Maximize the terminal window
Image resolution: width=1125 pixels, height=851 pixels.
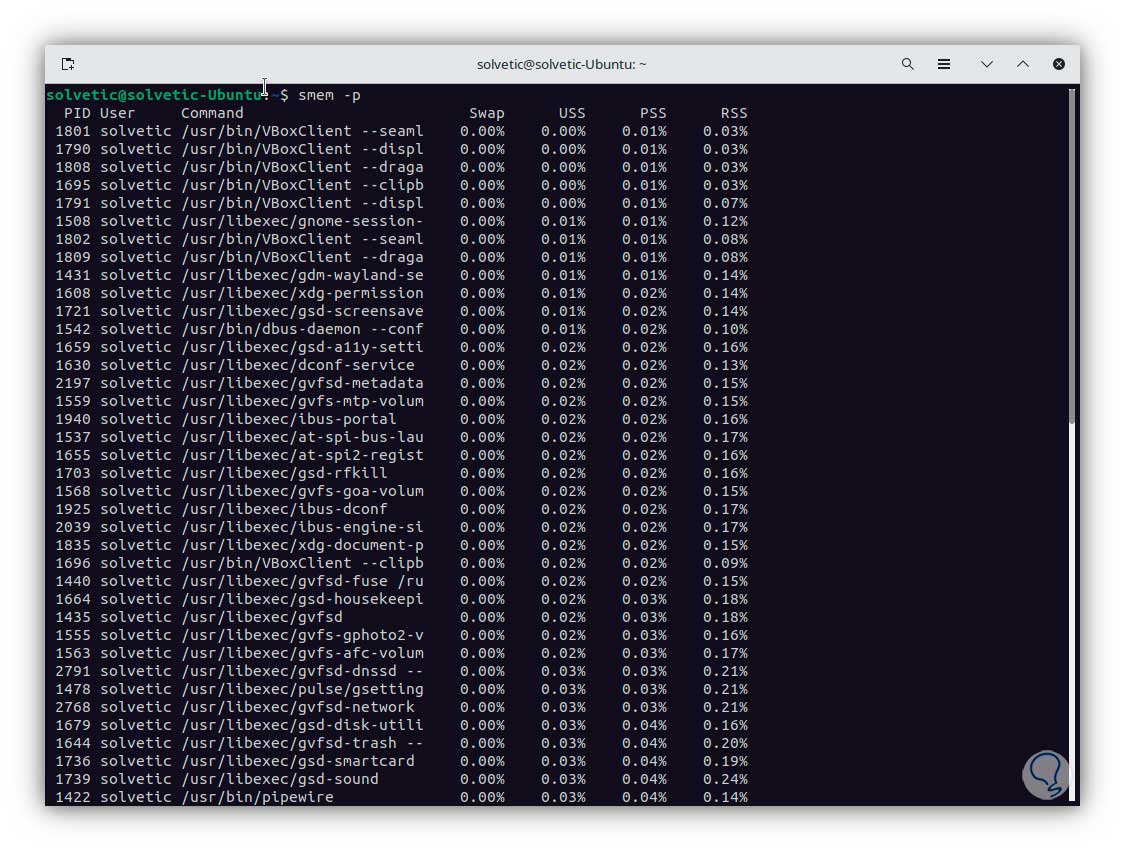click(1022, 64)
